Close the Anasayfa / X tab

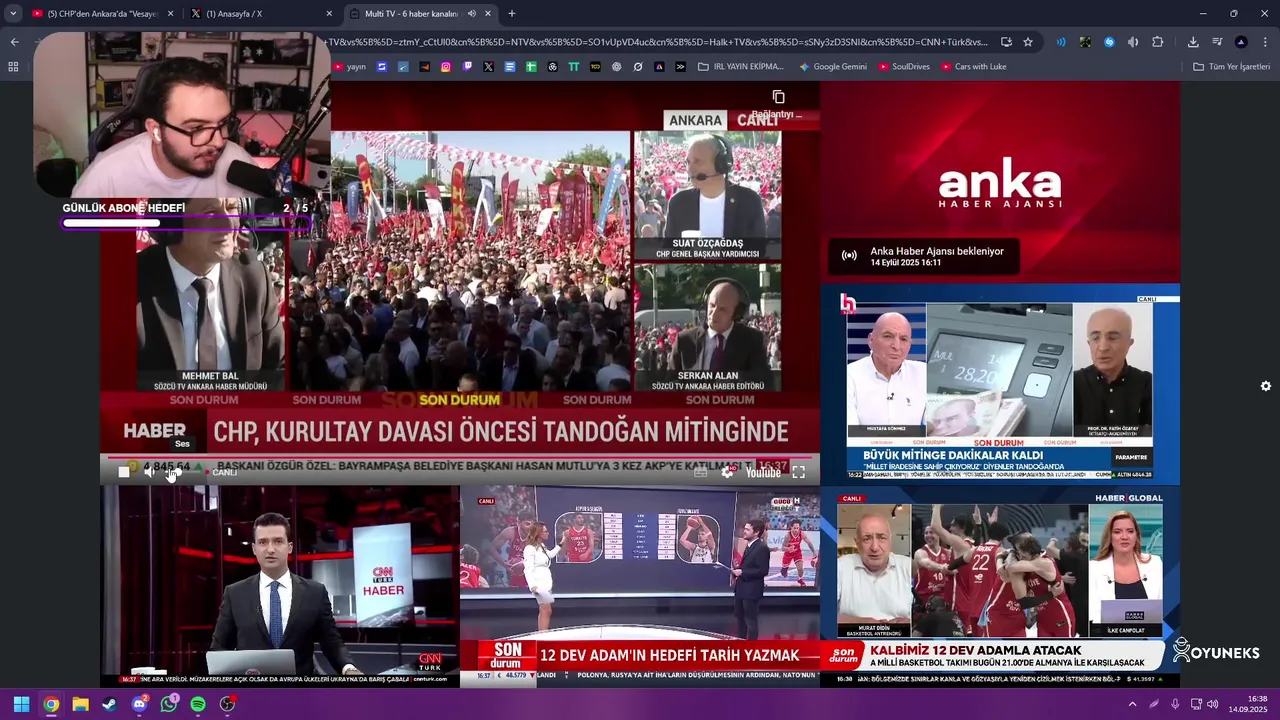click(x=329, y=14)
